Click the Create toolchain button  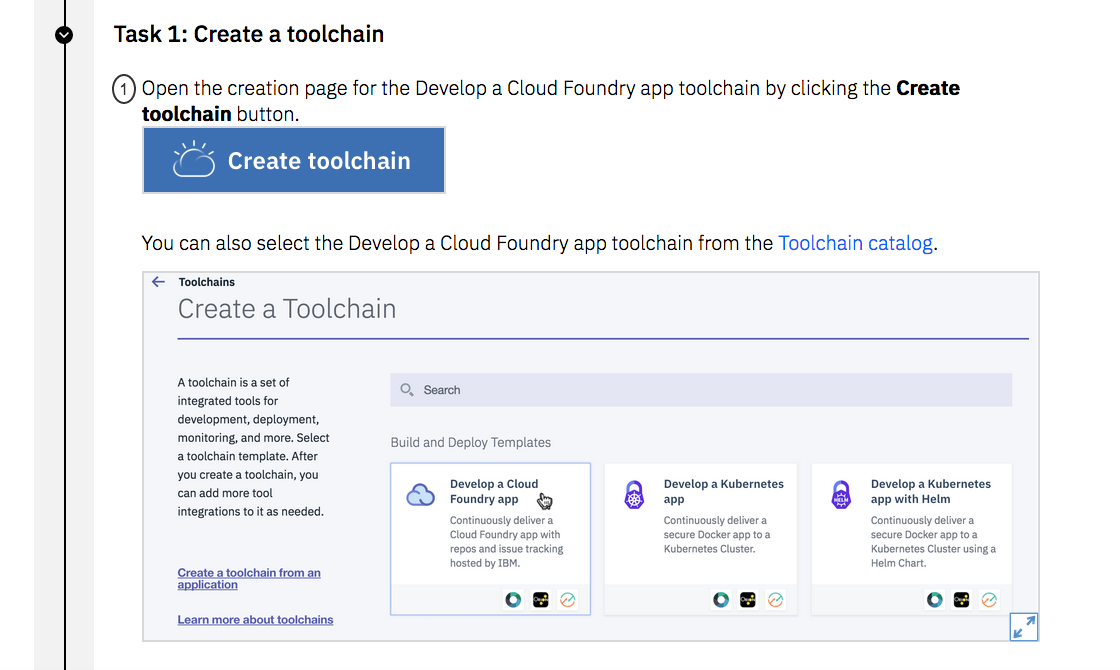point(294,160)
